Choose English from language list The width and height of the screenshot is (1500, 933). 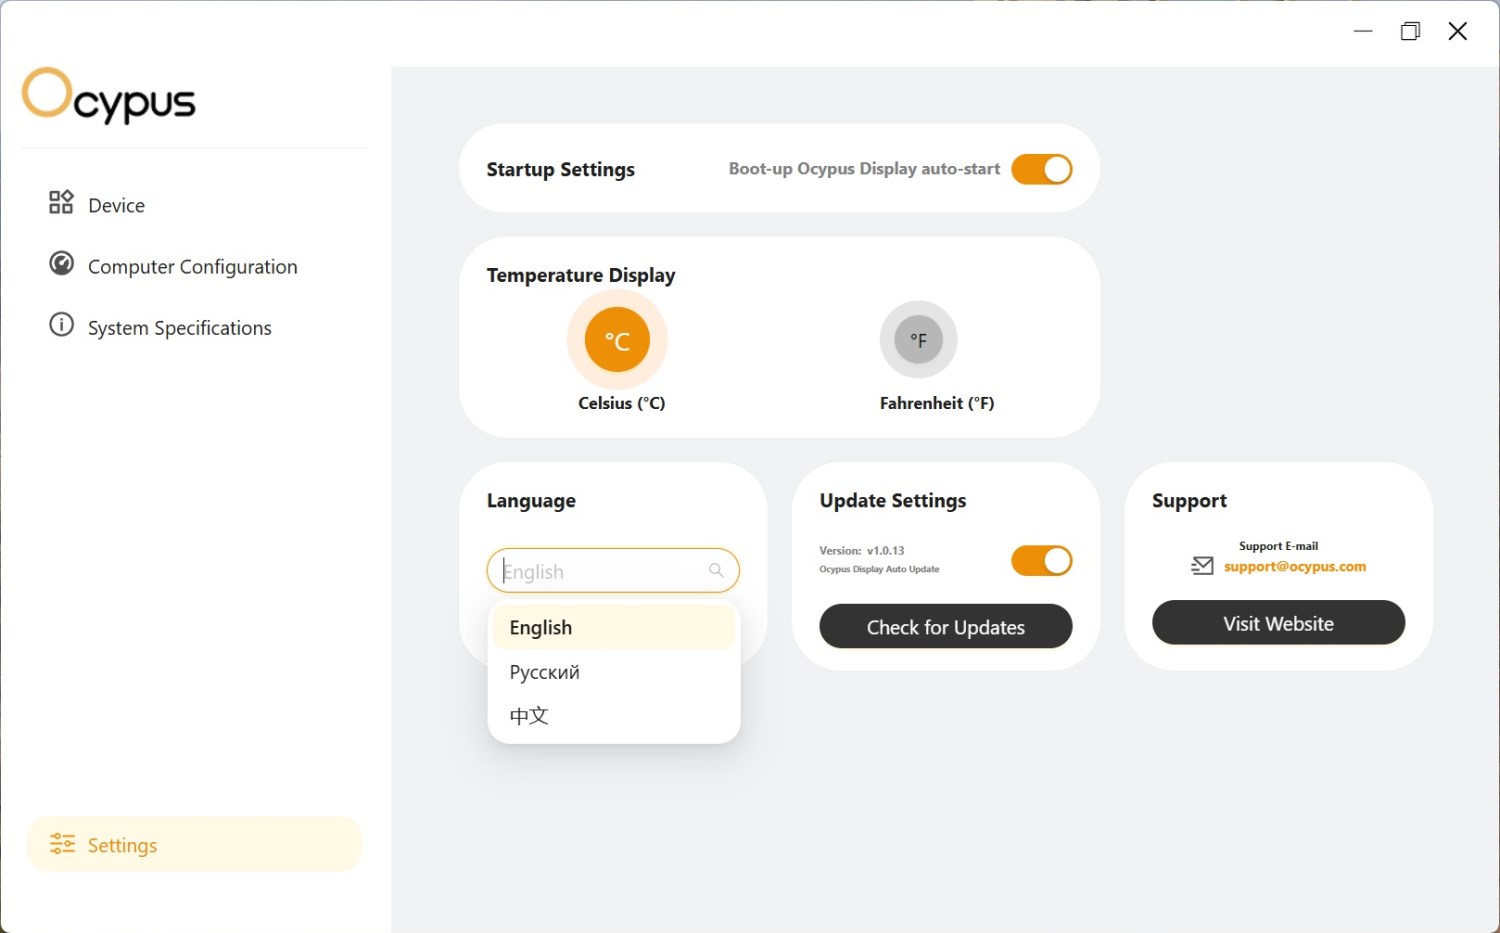pos(541,628)
